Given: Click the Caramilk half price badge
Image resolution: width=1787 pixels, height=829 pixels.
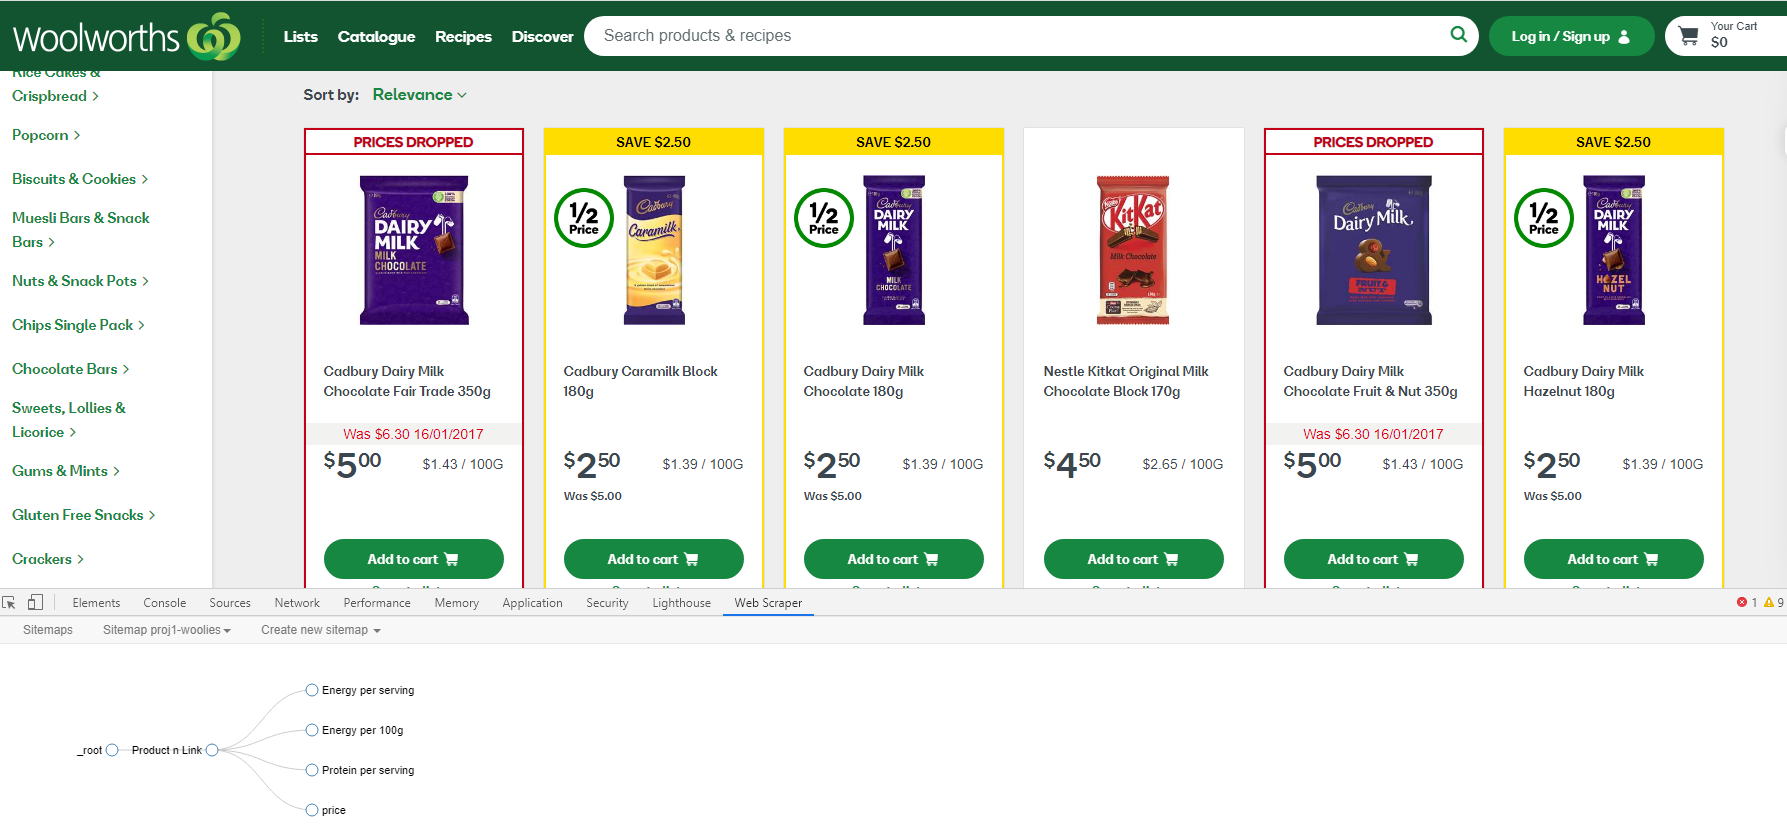Looking at the screenshot, I should [584, 218].
